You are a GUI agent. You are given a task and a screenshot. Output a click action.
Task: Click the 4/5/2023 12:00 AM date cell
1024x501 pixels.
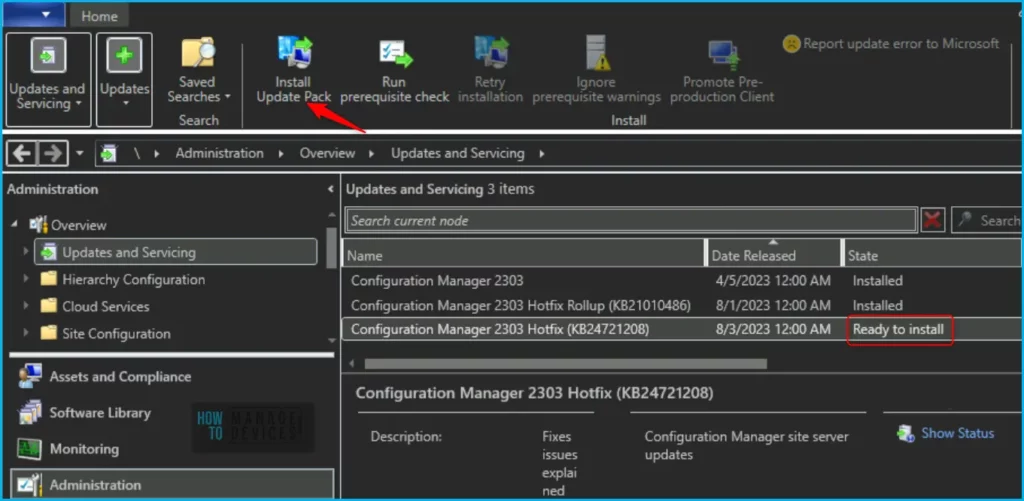pyautogui.click(x=773, y=281)
